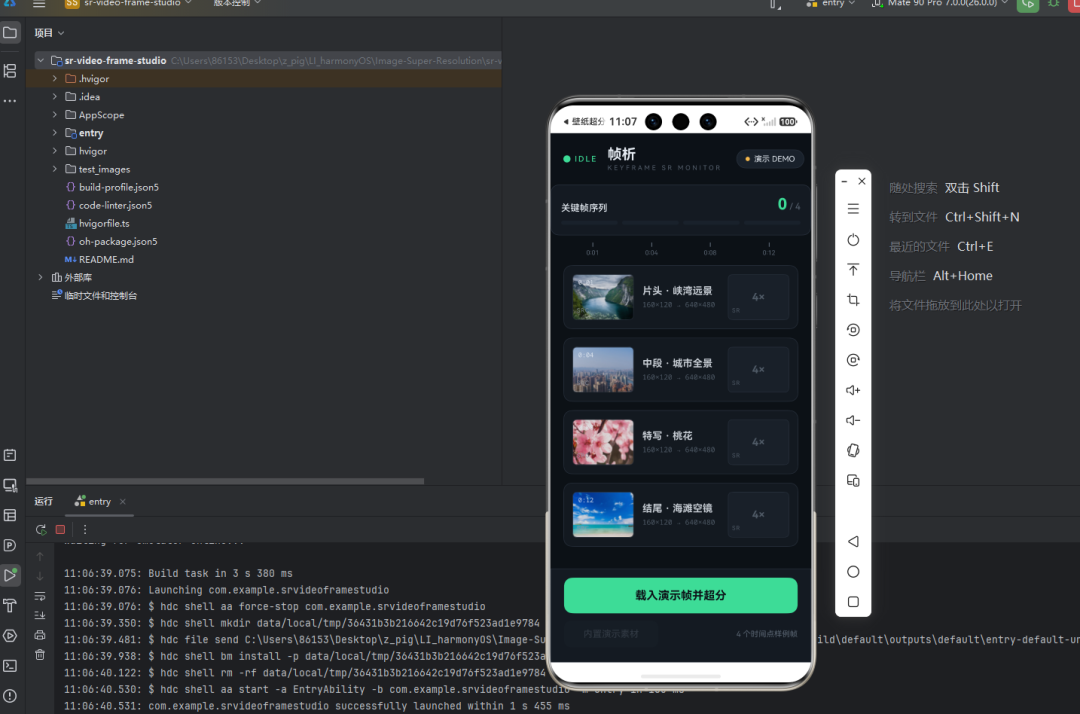Tap the emulator Home circle button

(853, 571)
